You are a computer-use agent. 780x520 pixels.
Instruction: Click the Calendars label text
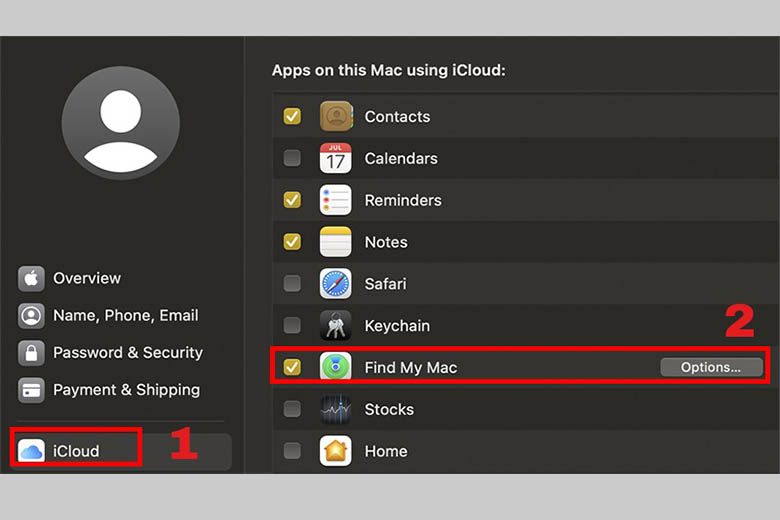(x=401, y=158)
